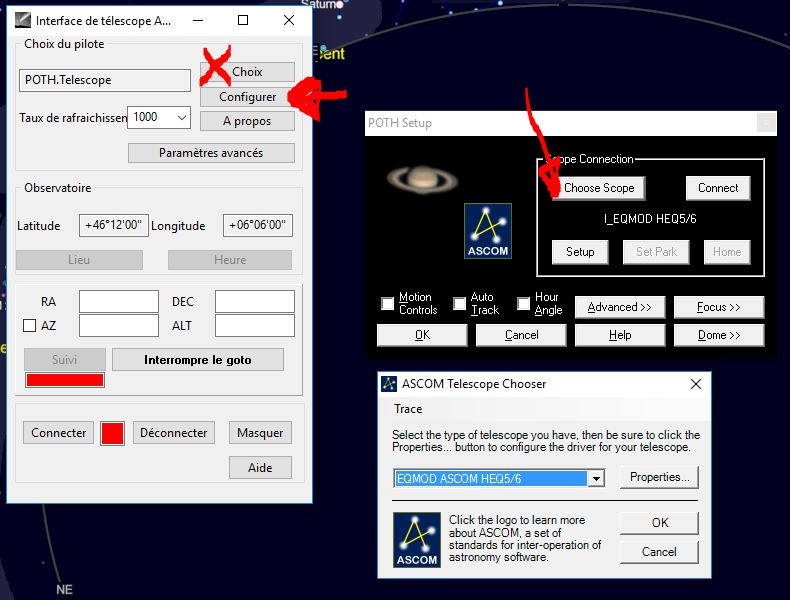Image resolution: width=790 pixels, height=600 pixels.
Task: Open the Trace menu in Telescope Chooser
Action: click(408, 409)
